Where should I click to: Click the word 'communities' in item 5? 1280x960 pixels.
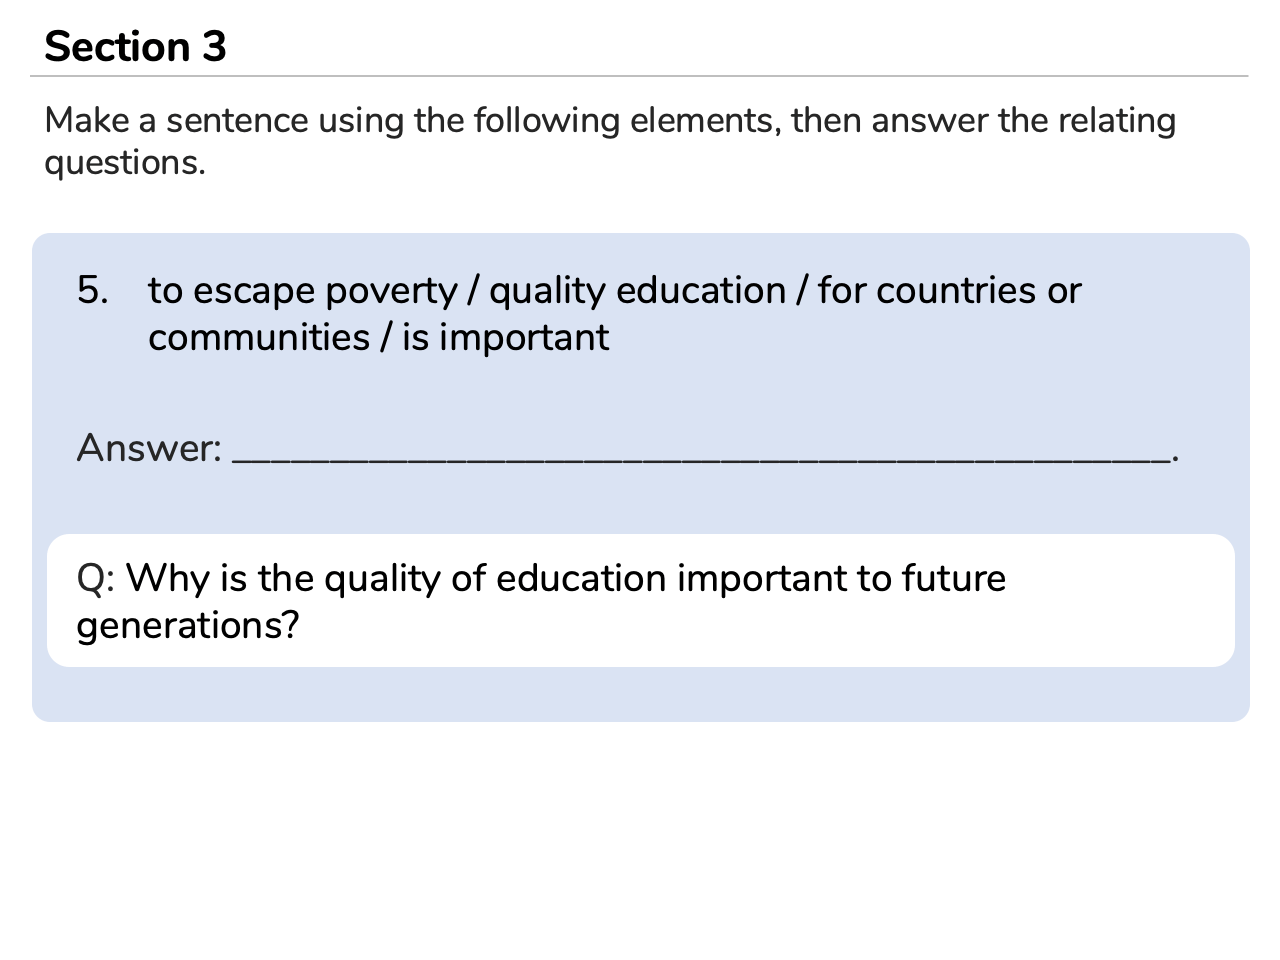[x=259, y=338]
